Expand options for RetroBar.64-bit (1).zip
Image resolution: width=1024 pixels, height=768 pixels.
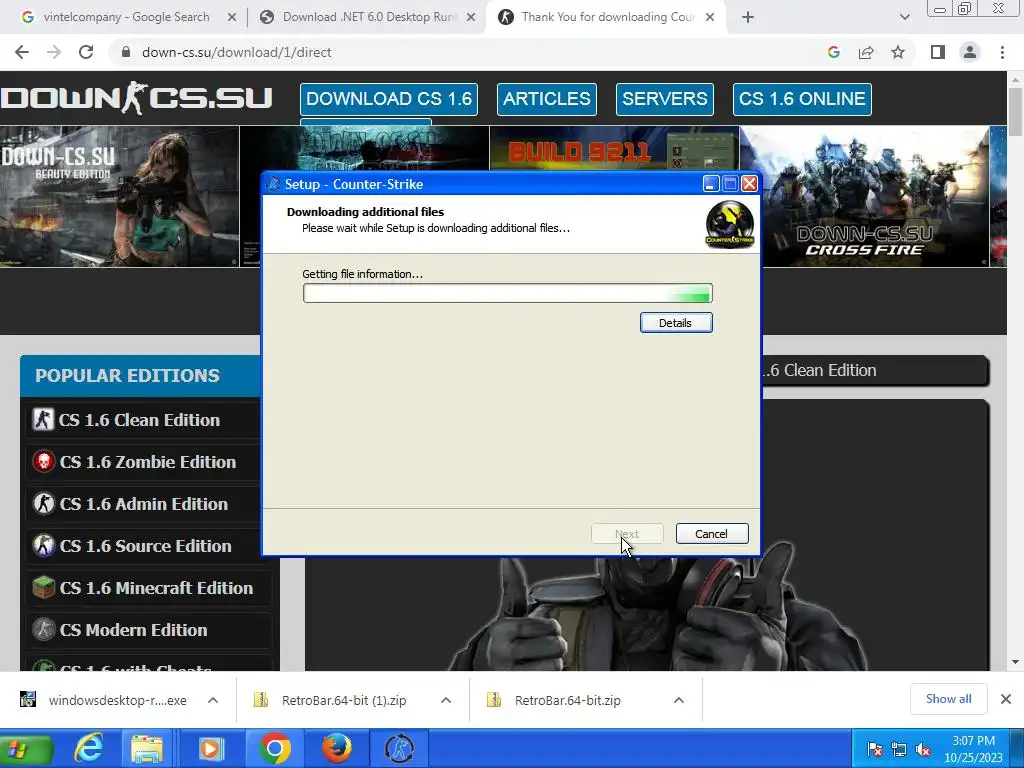tap(446, 700)
